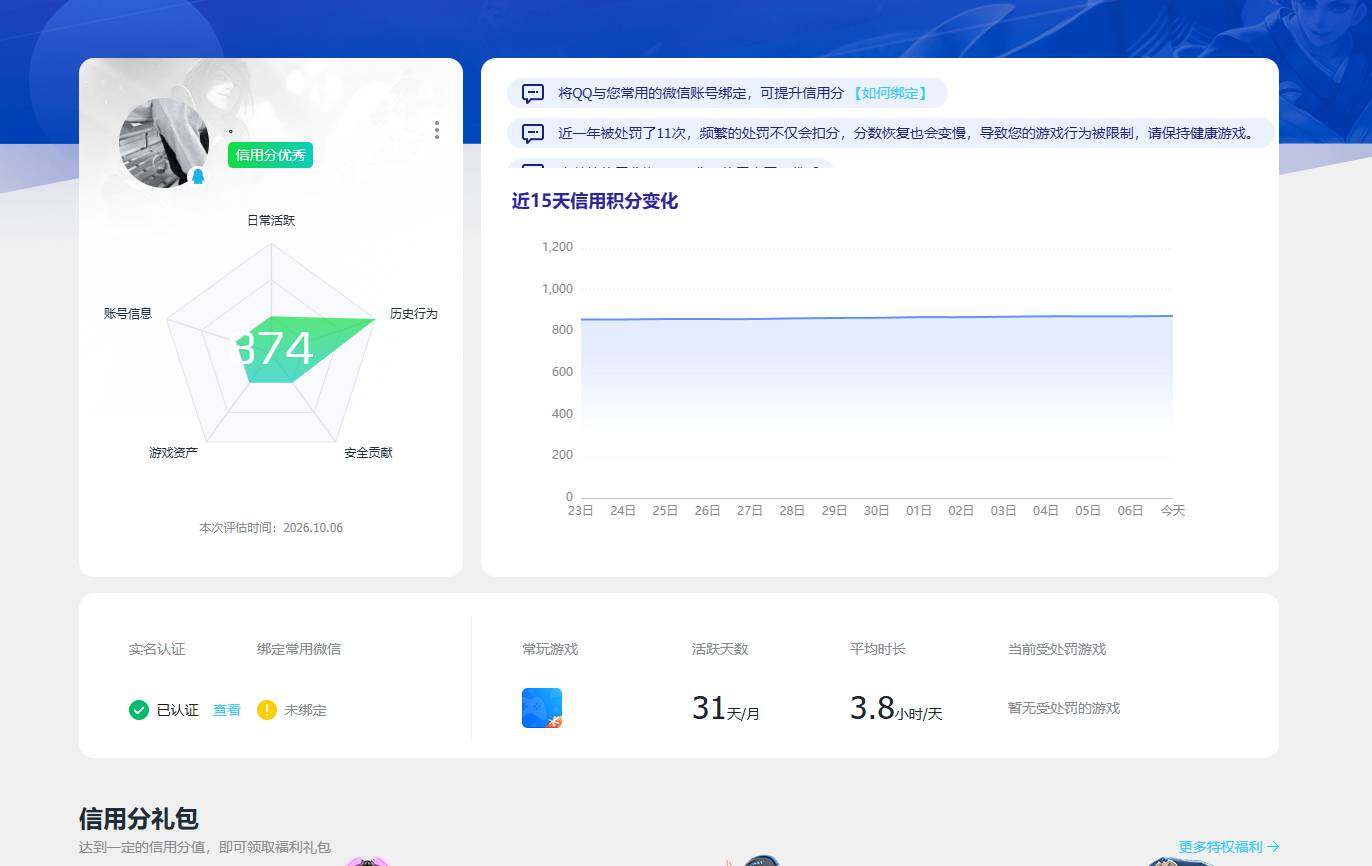
Task: Click the yellow warning icon by 未绑定
Action: pos(267,710)
